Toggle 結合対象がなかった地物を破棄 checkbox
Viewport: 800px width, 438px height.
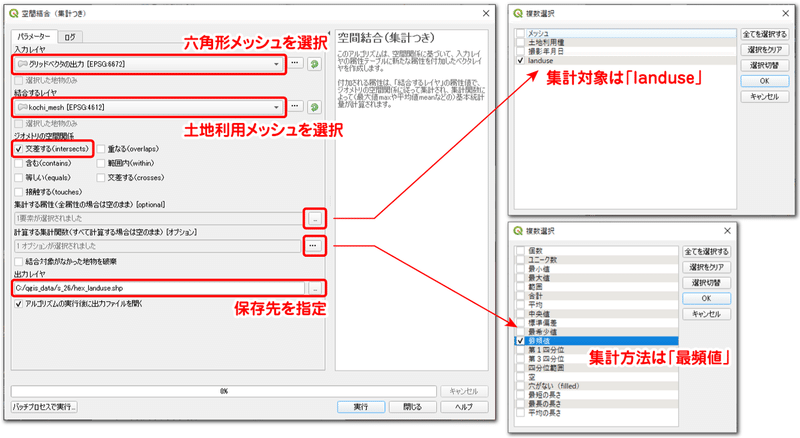19,261
